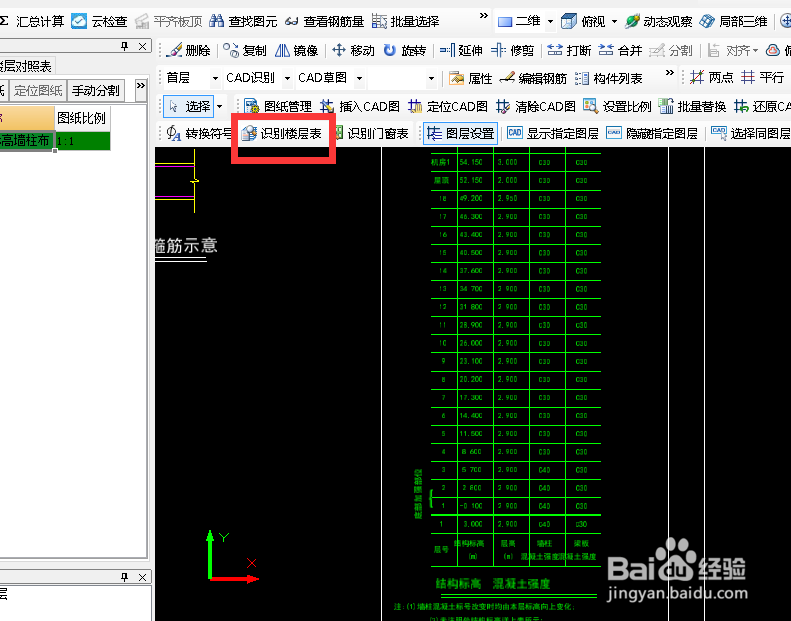Click 转换符号 convert symbol tool
The width and height of the screenshot is (791, 621).
coord(199,134)
